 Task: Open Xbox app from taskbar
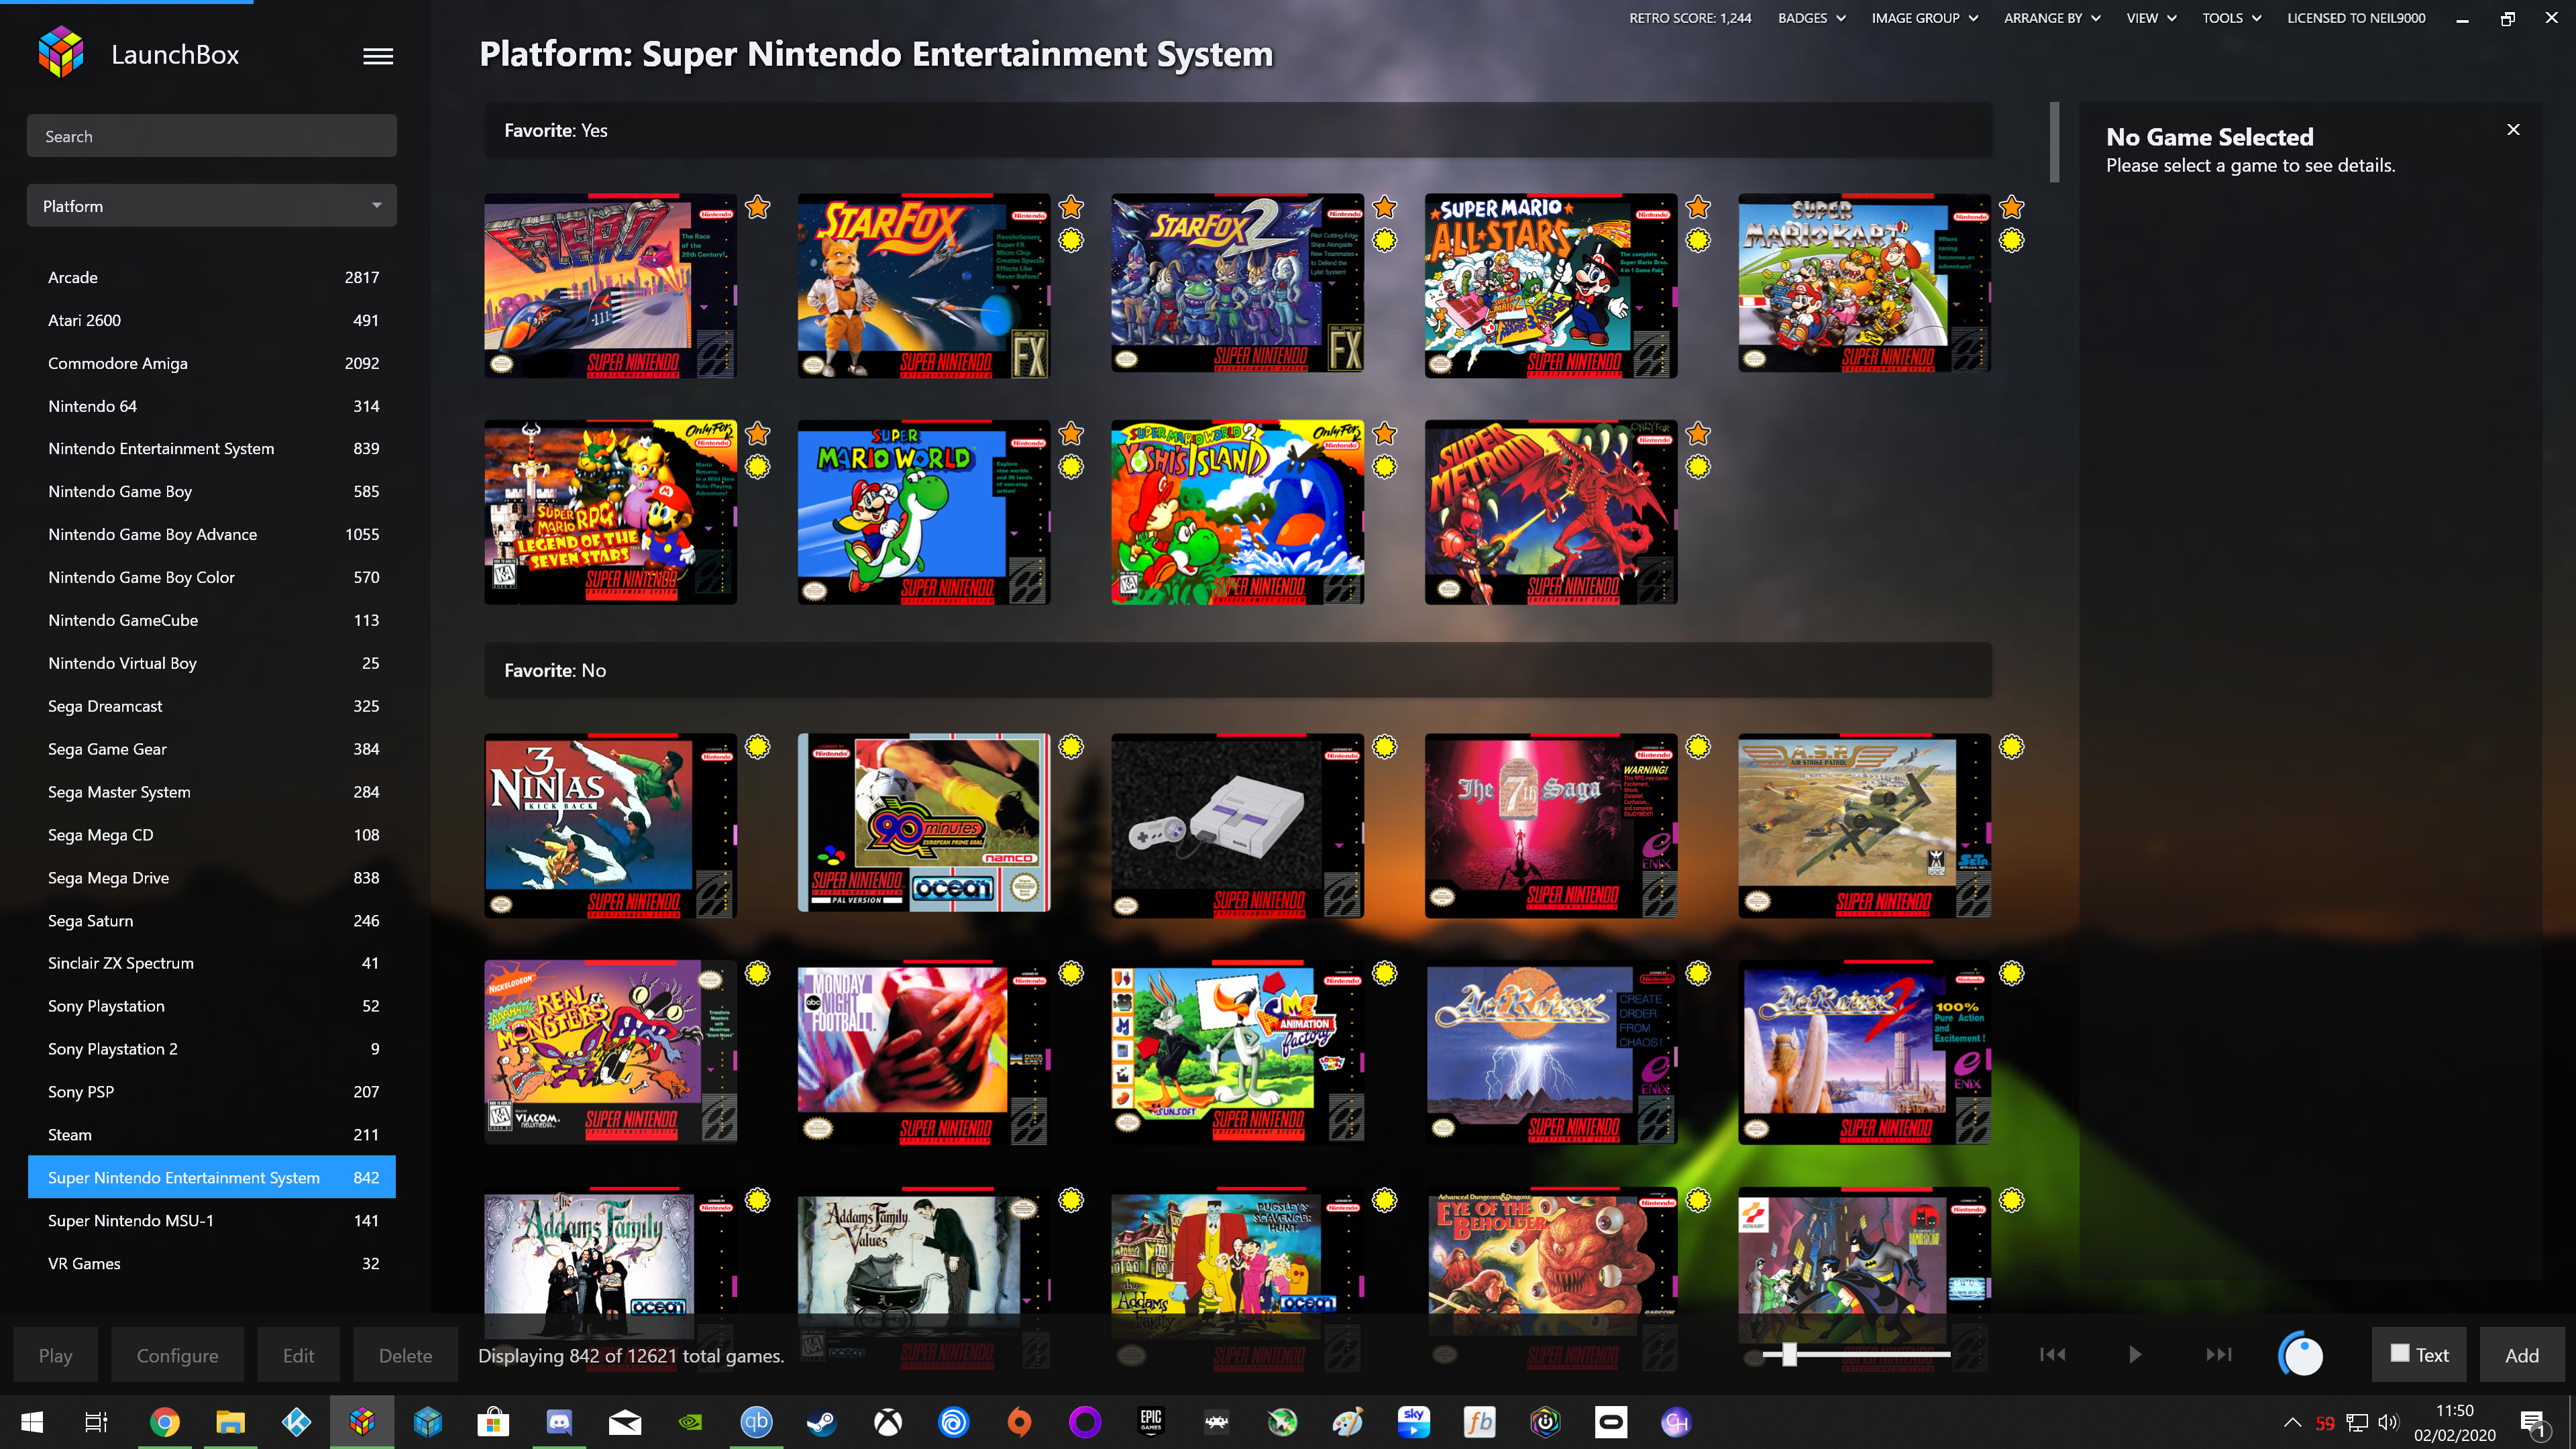tap(888, 1422)
